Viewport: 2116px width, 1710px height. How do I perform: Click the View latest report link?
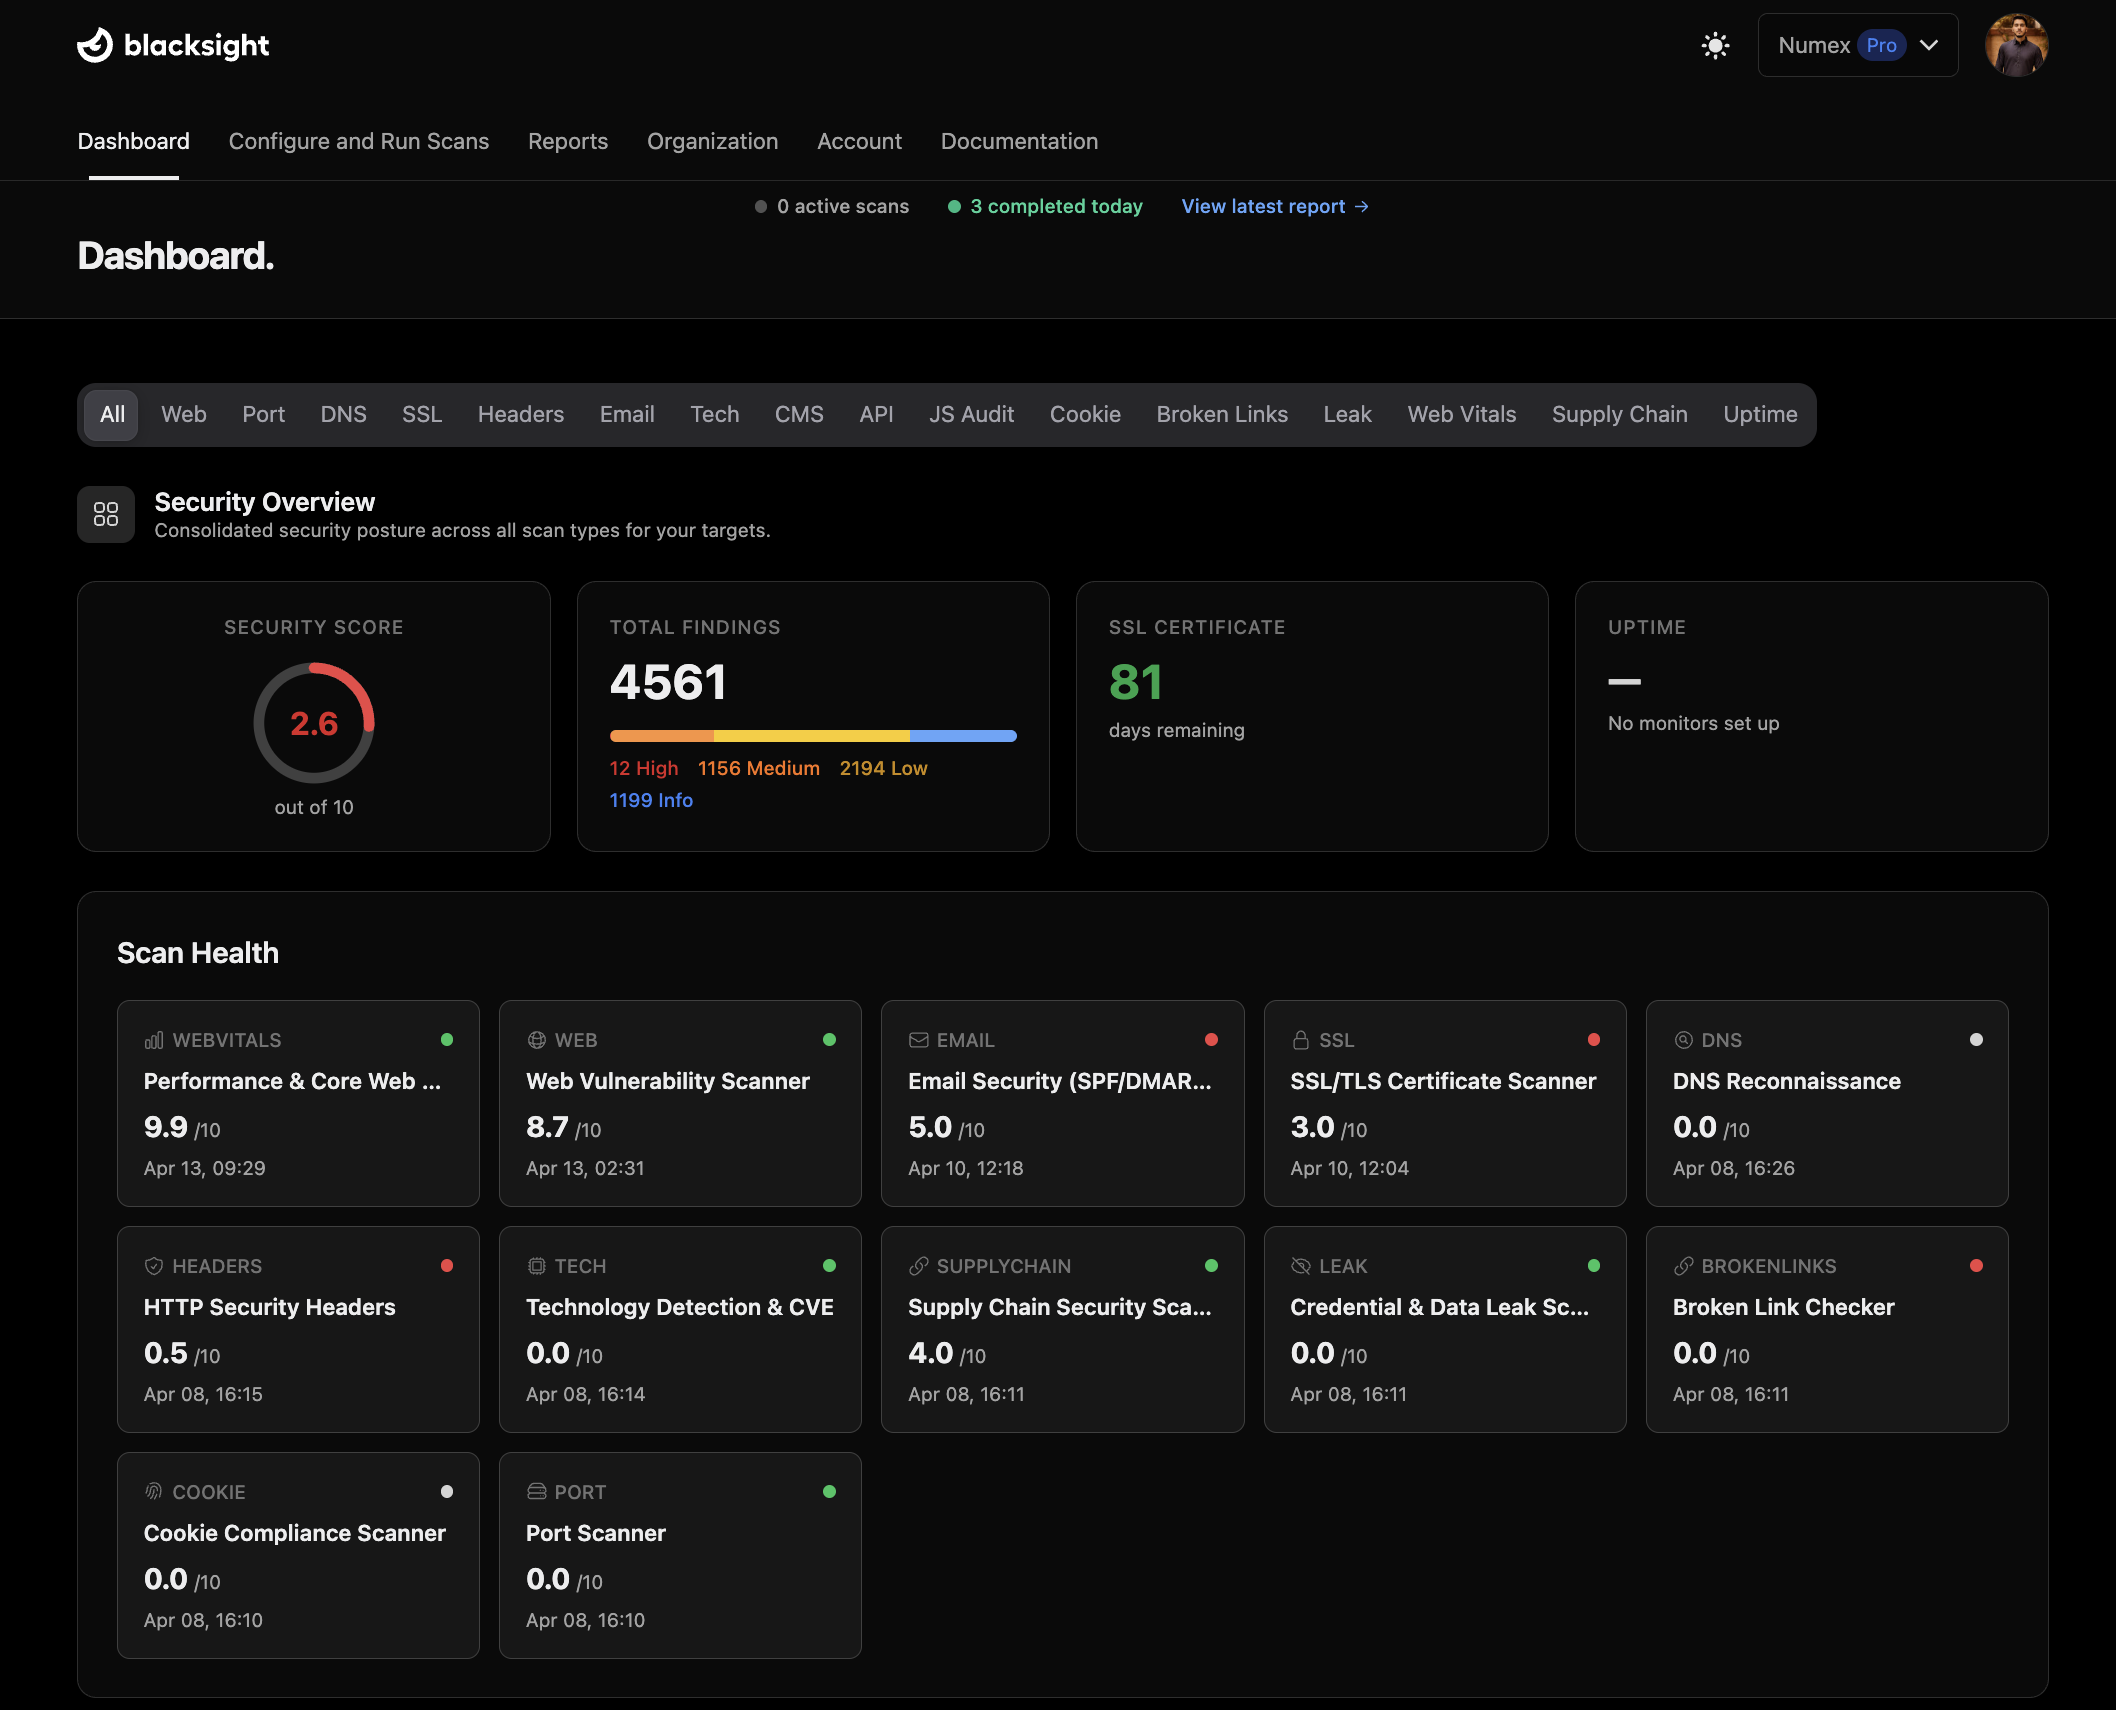tap(1273, 206)
